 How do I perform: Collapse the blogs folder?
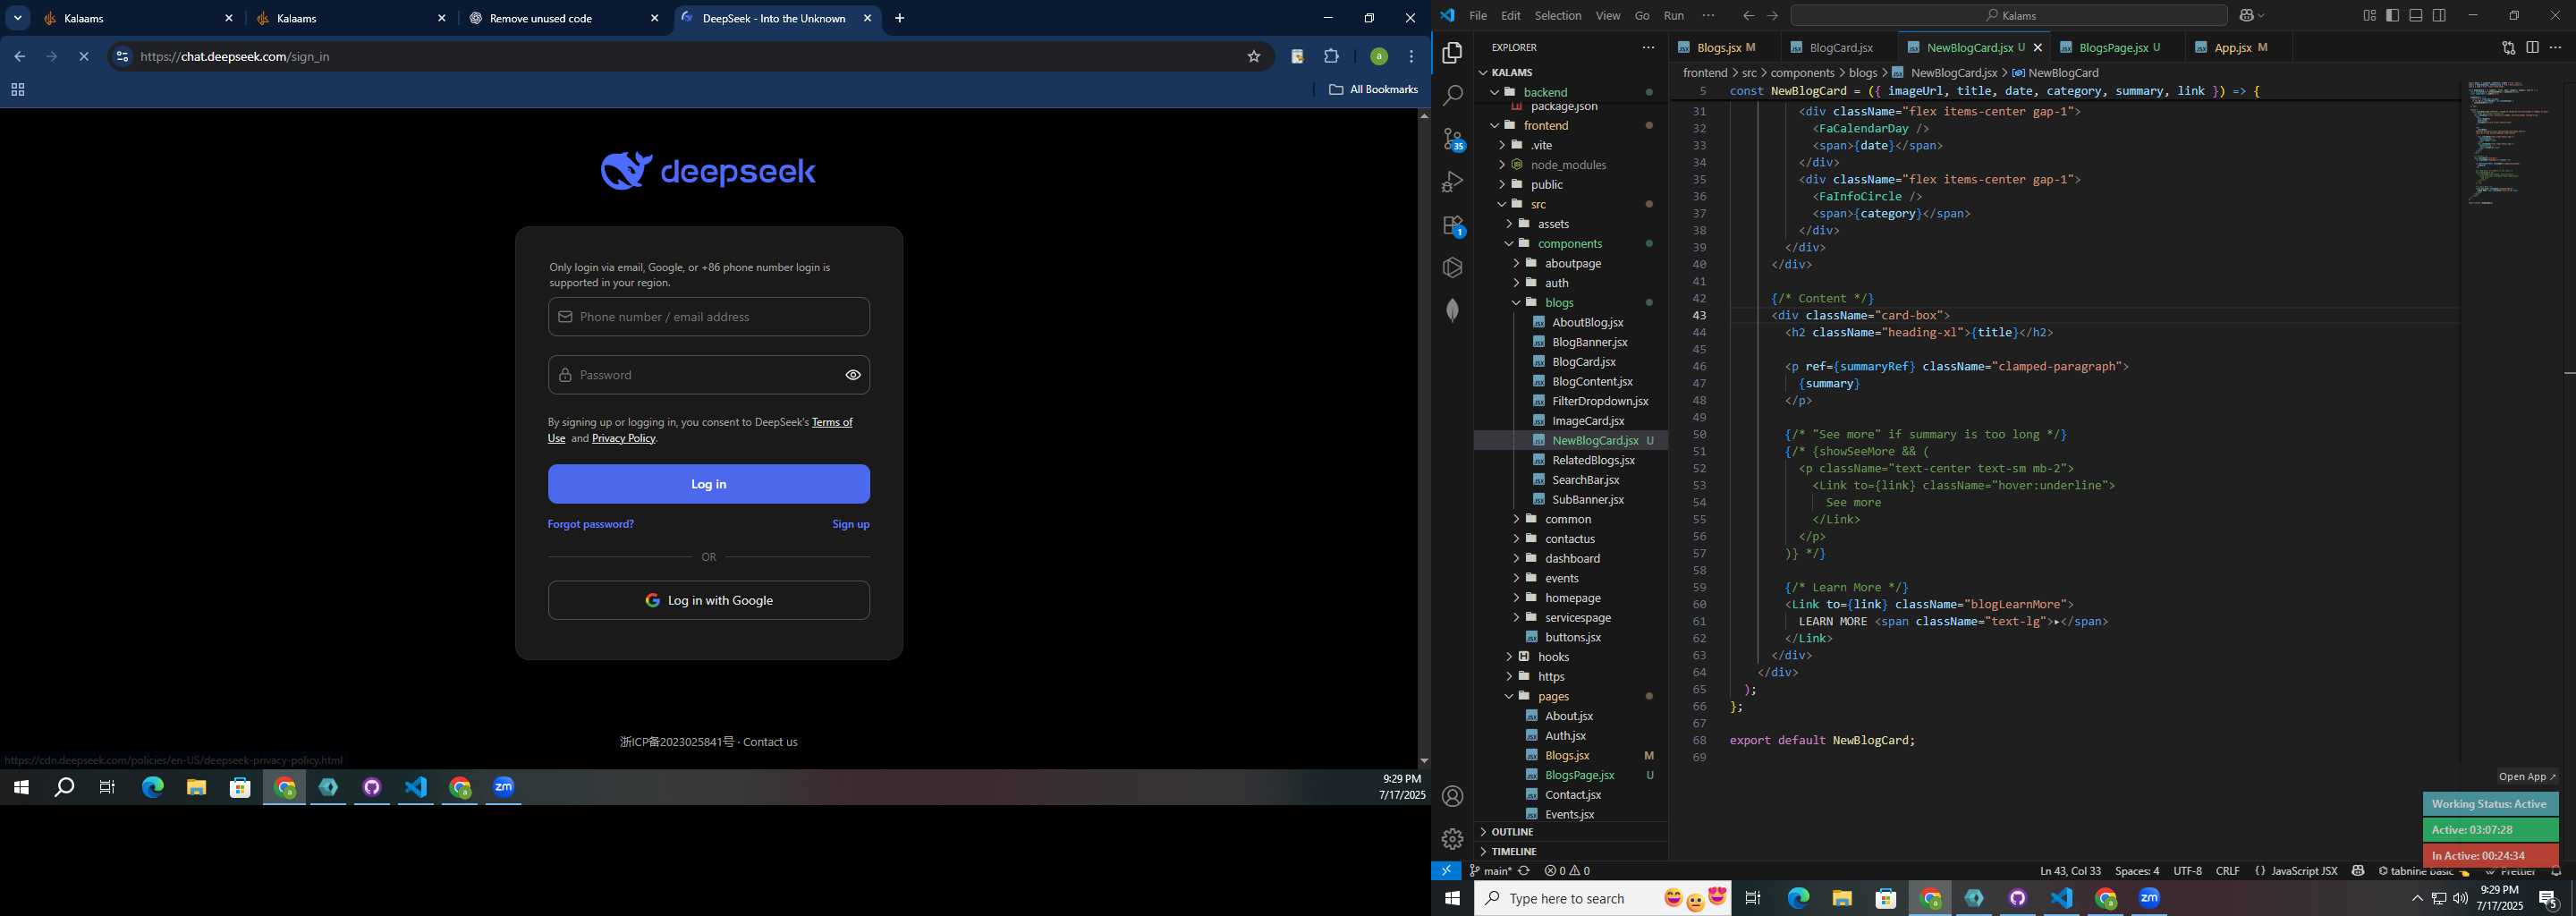pyautogui.click(x=1516, y=303)
